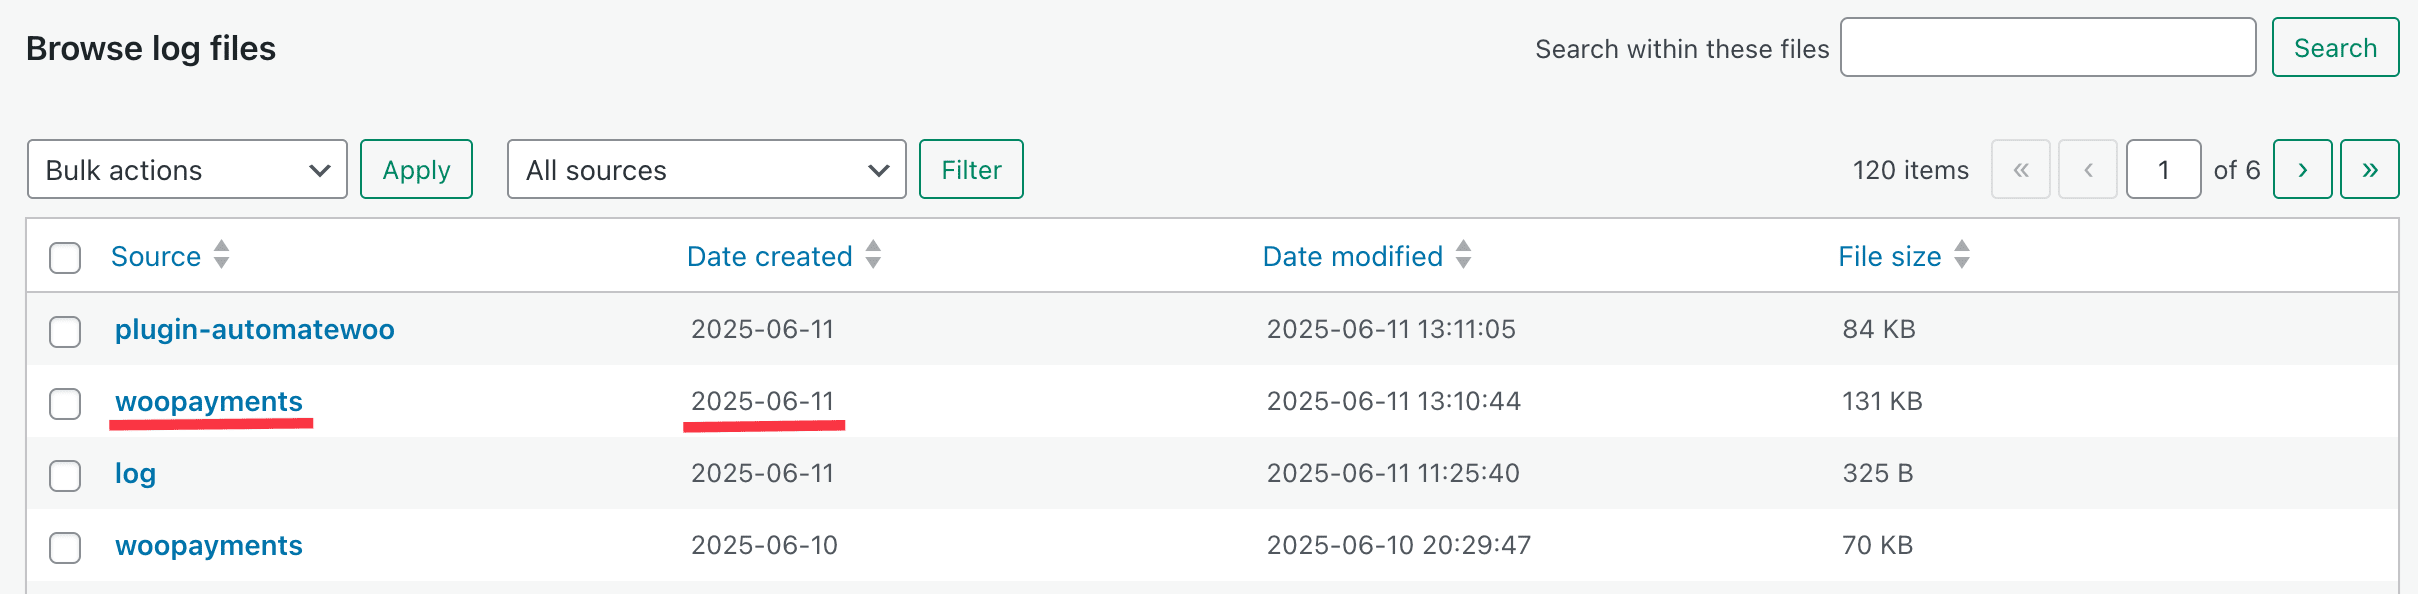This screenshot has height=594, width=2418.
Task: Jump to the last page
Action: tap(2370, 169)
